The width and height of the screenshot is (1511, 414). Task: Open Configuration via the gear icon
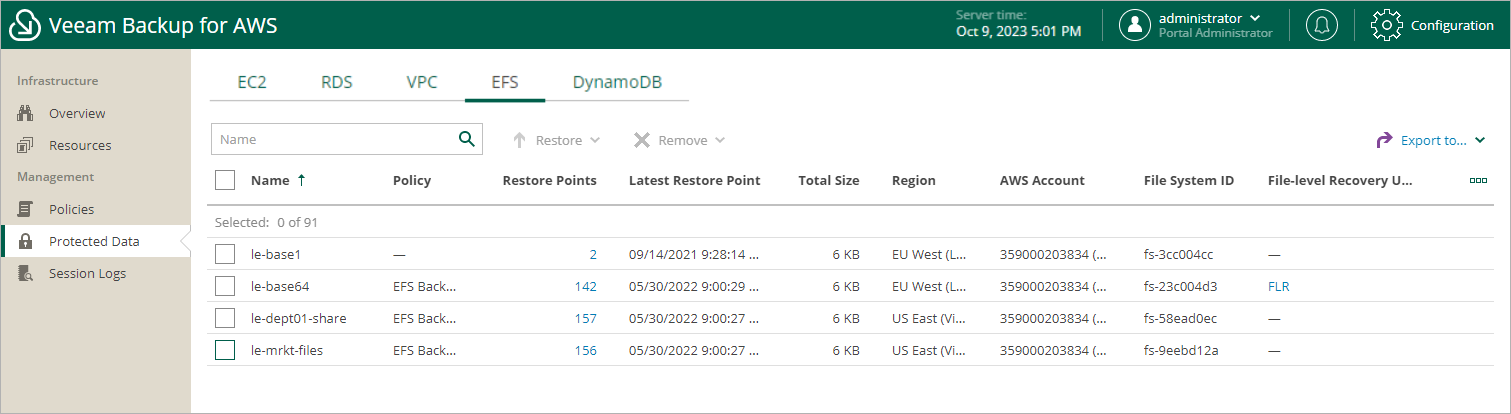pos(1387,26)
